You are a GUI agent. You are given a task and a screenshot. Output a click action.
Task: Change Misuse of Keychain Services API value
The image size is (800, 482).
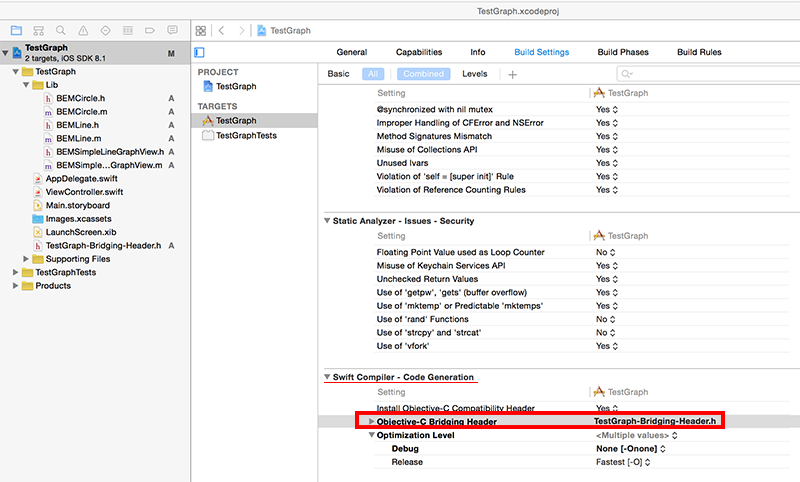(607, 265)
